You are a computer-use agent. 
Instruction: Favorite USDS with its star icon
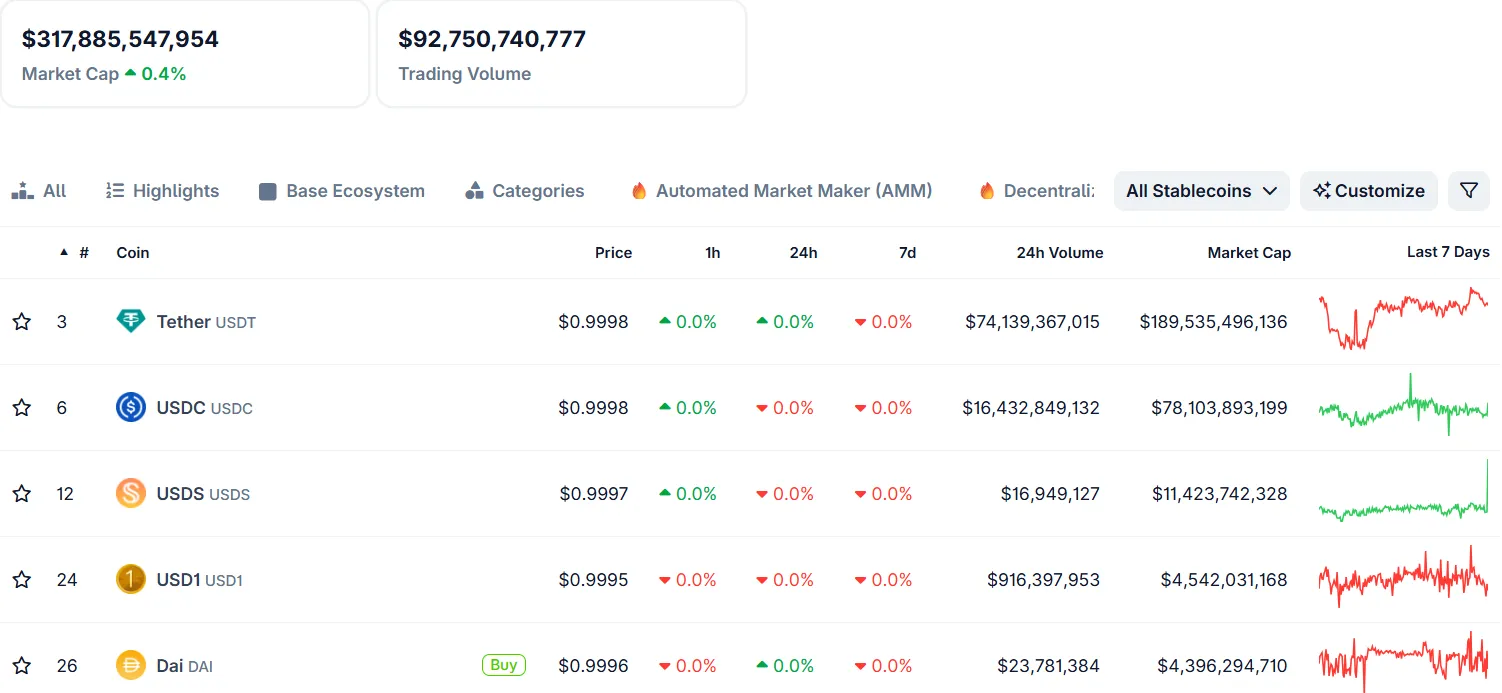point(21,494)
